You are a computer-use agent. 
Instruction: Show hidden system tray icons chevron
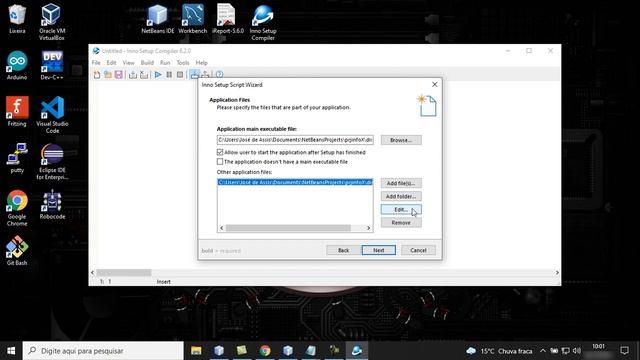(x=542, y=351)
